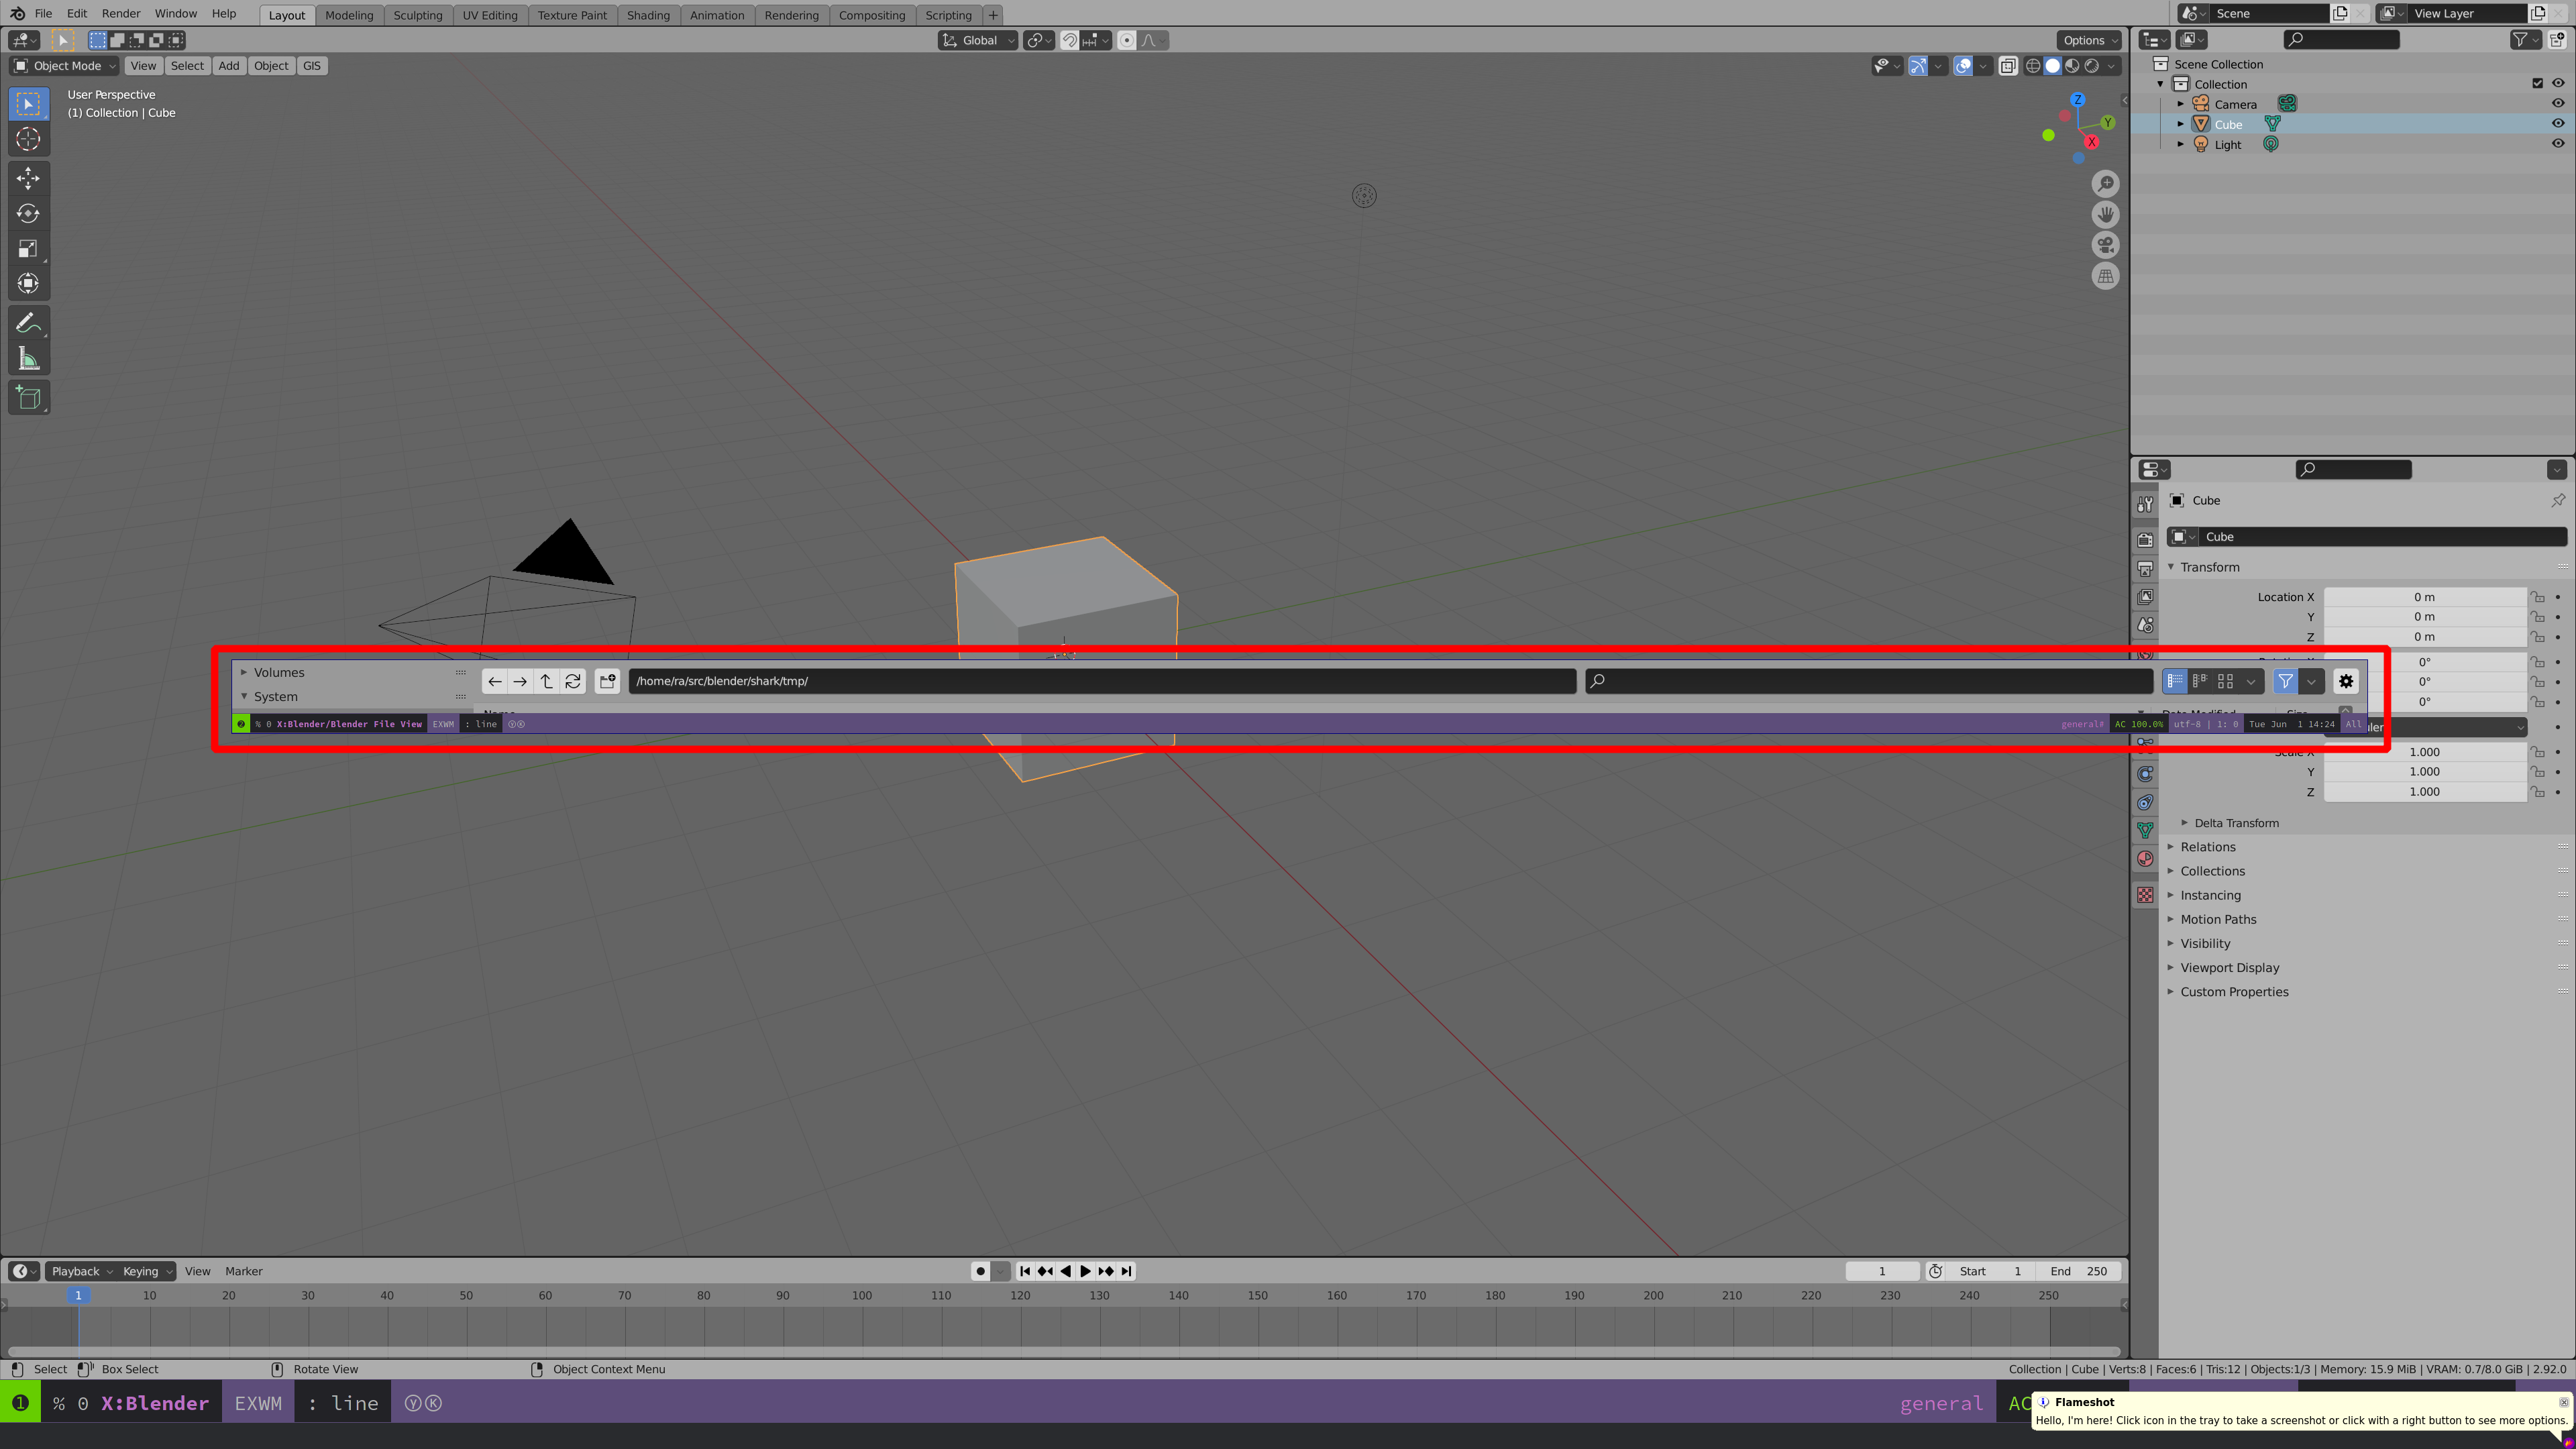Image resolution: width=2576 pixels, height=1449 pixels.
Task: Open Object Mode dropdown
Action: point(64,66)
